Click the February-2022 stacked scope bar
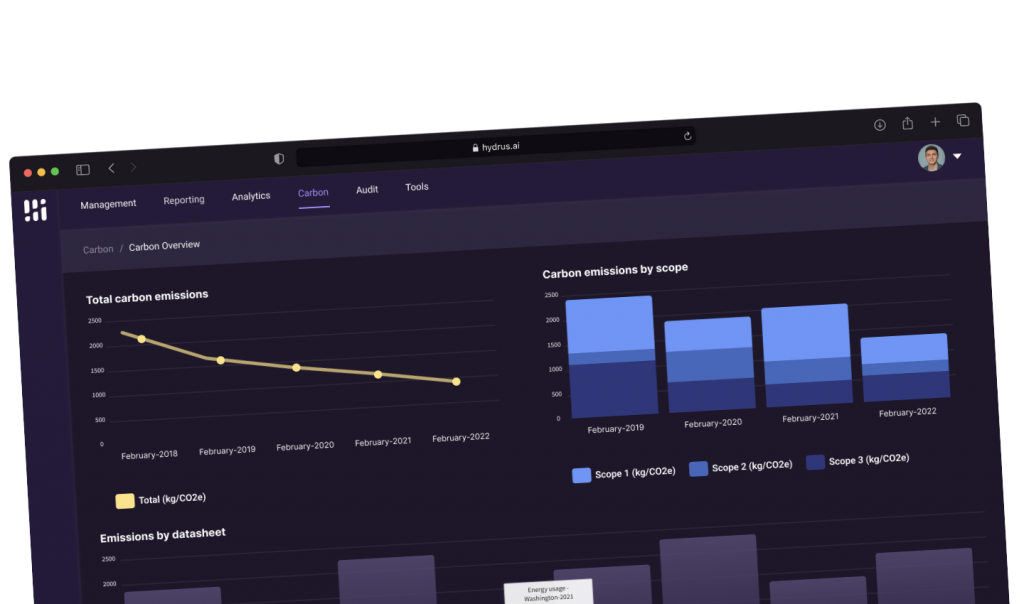The width and height of the screenshot is (1024, 604). 906,367
